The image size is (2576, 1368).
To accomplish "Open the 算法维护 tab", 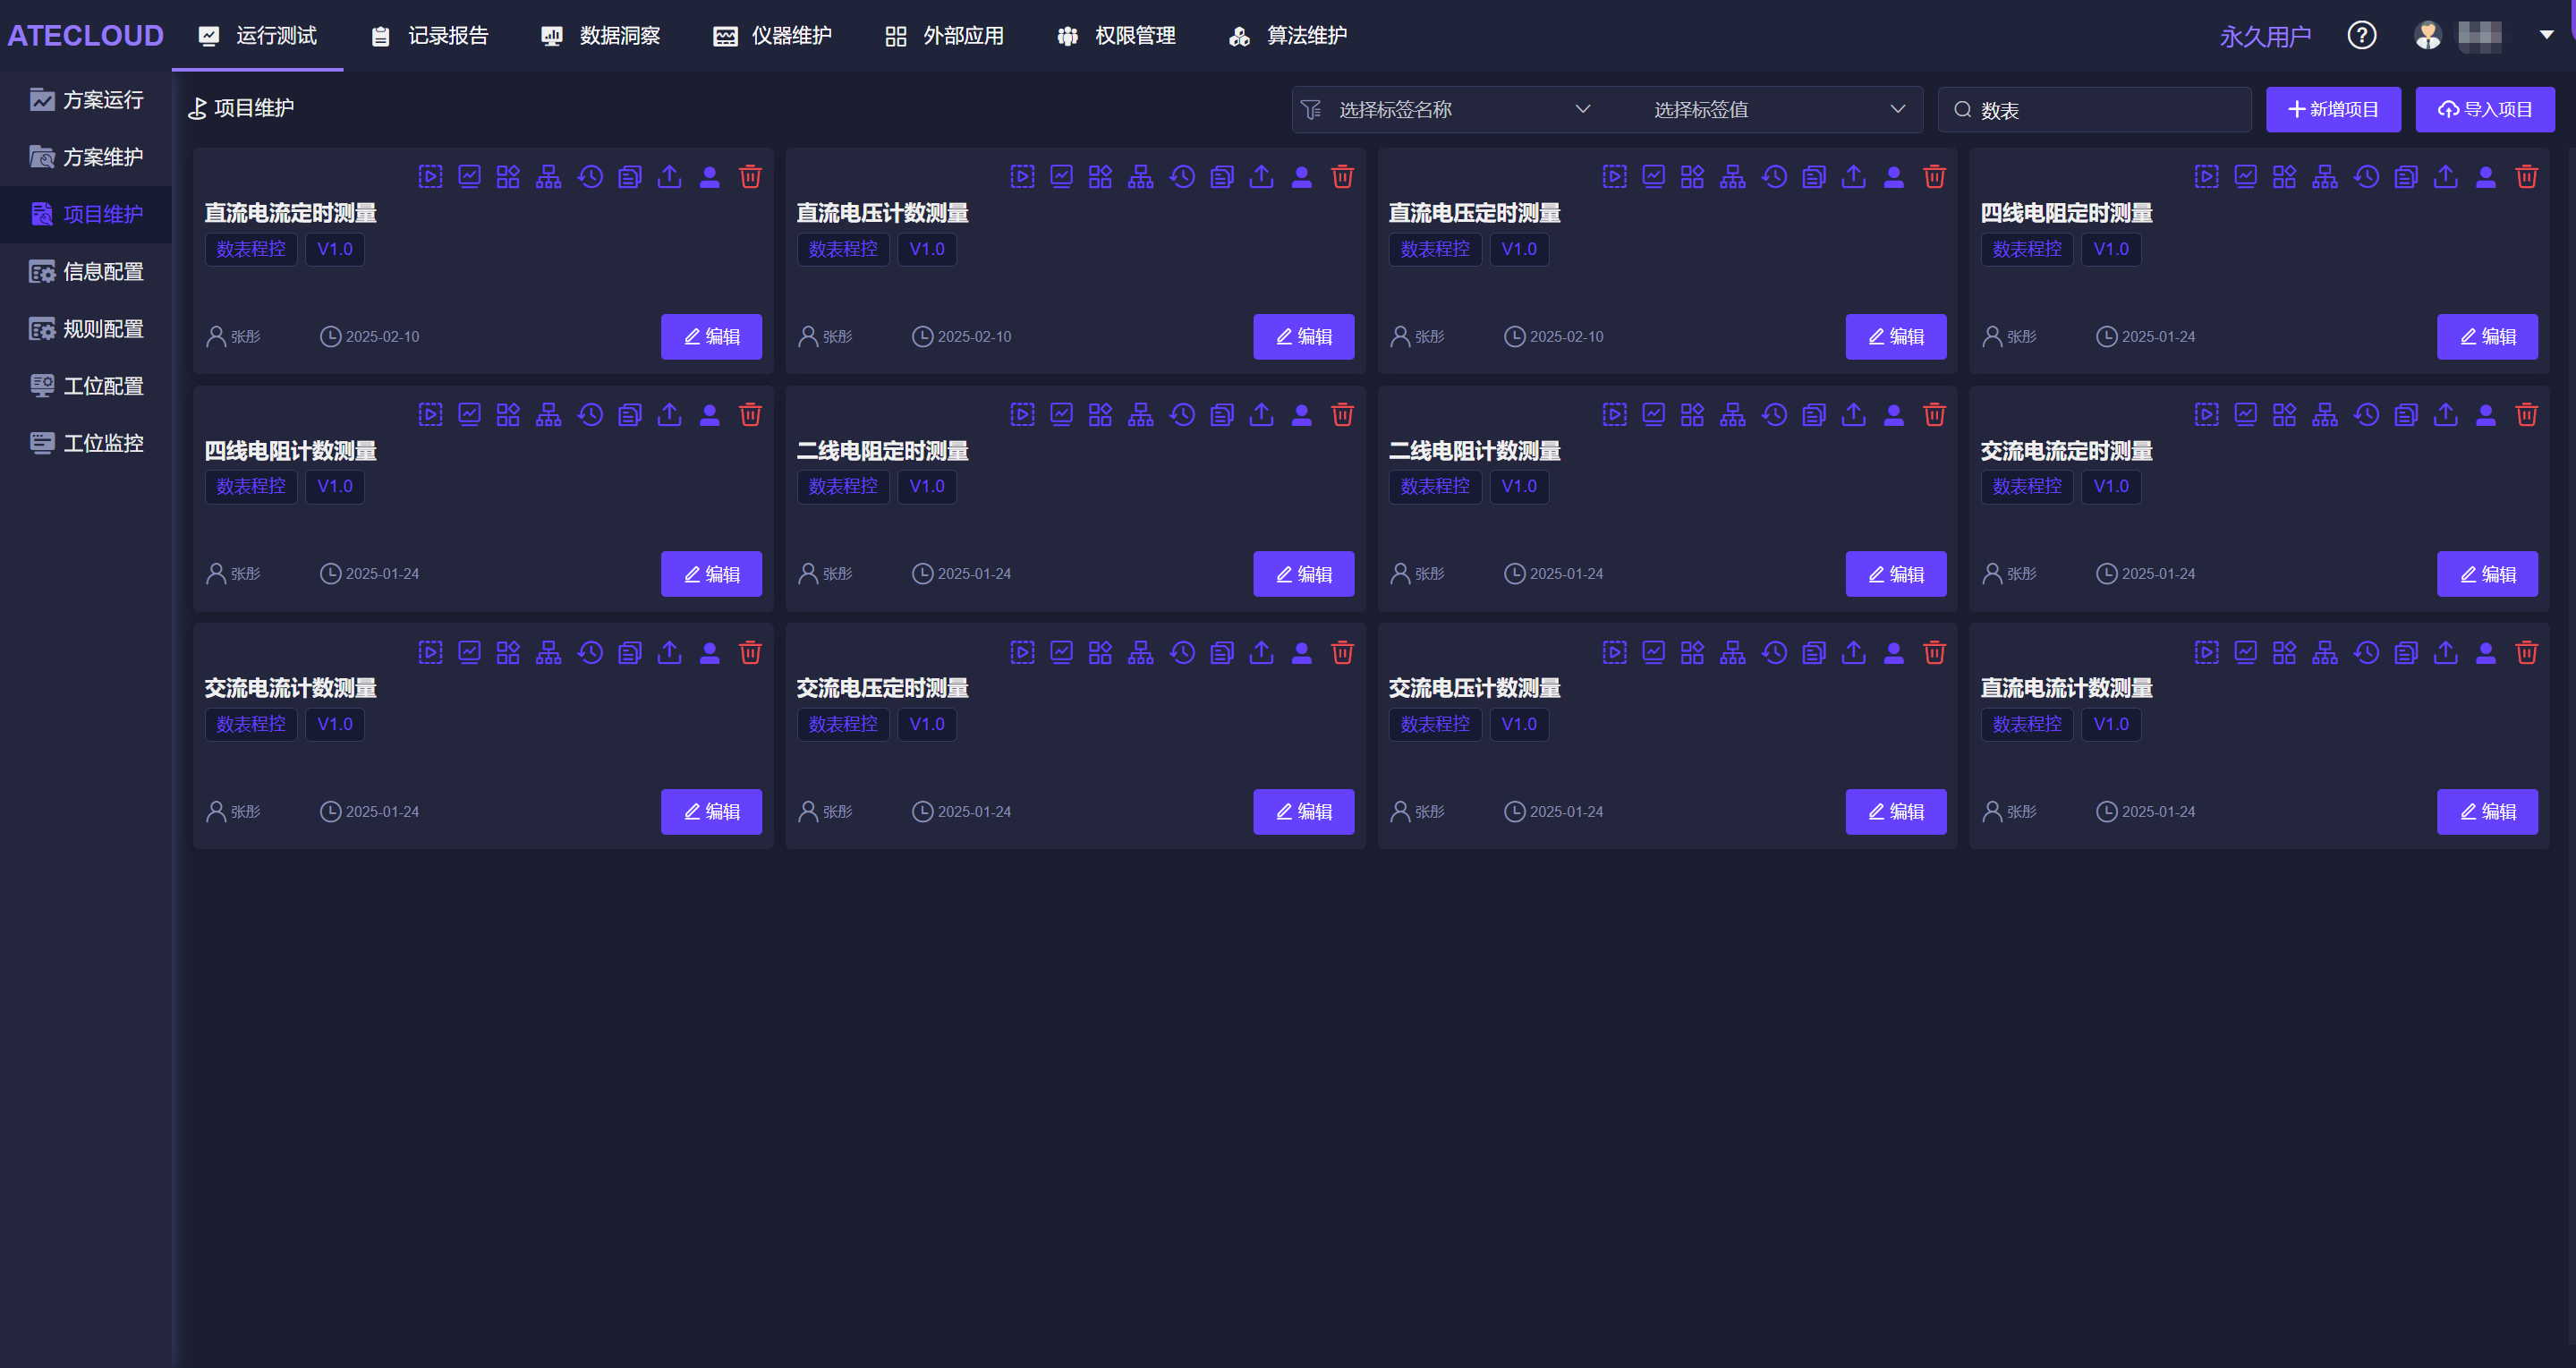I will [x=1289, y=36].
